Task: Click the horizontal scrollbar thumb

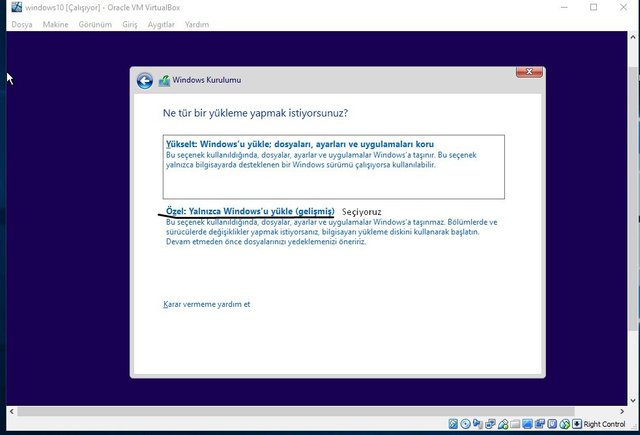Action: click(x=296, y=411)
